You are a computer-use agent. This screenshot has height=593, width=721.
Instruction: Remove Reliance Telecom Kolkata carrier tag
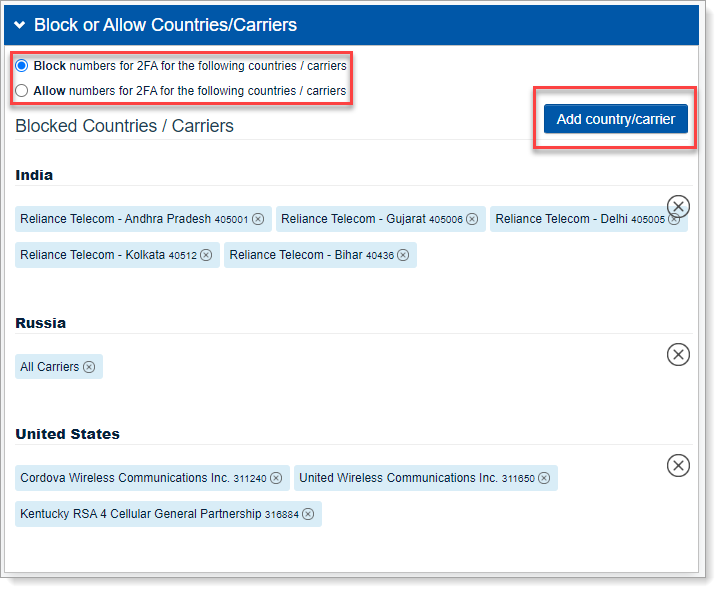[206, 255]
